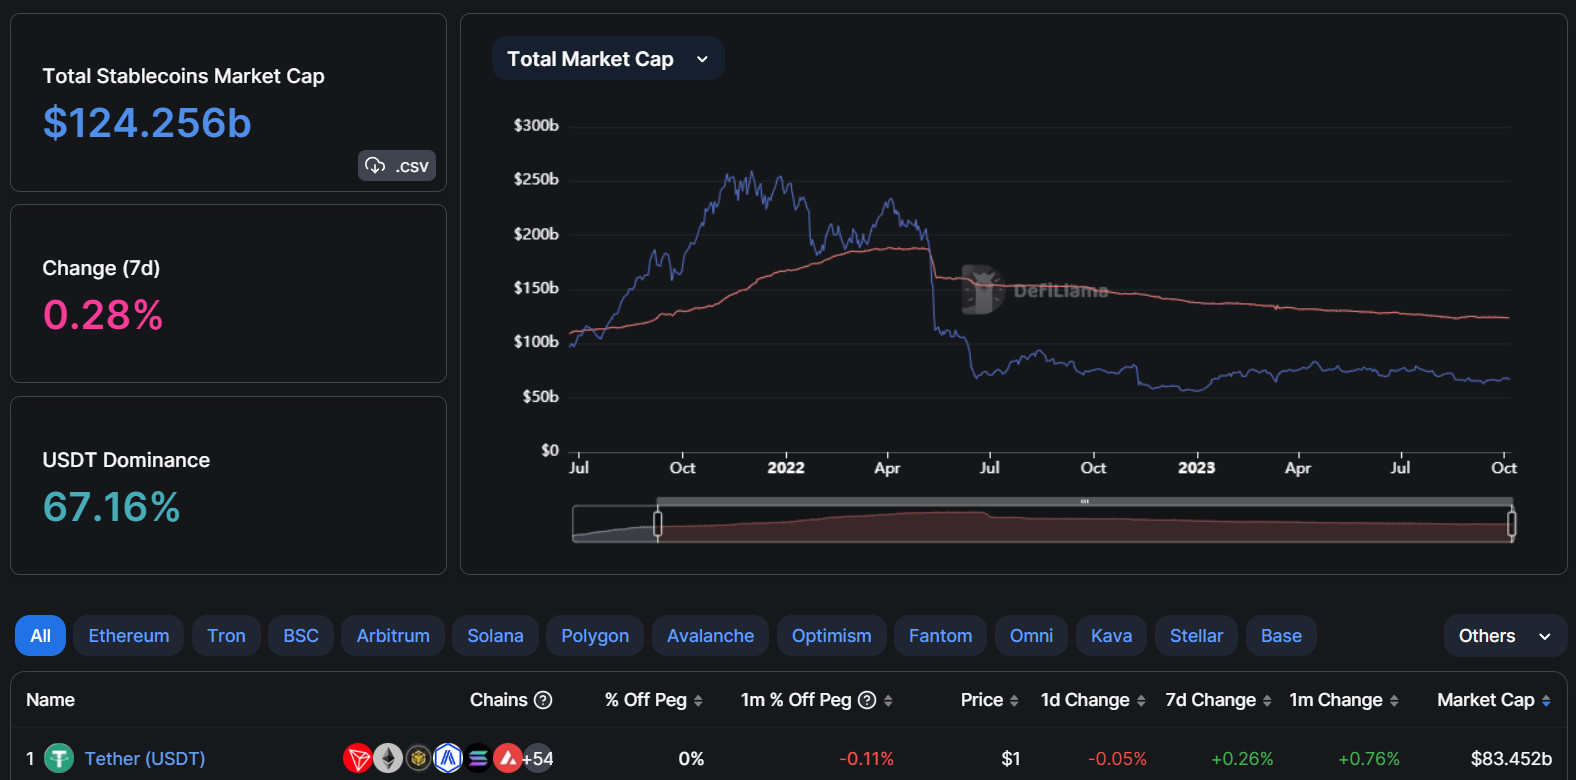Click Tether's -0.11% 1m off peg cell
This screenshot has width=1576, height=780.
(x=866, y=759)
